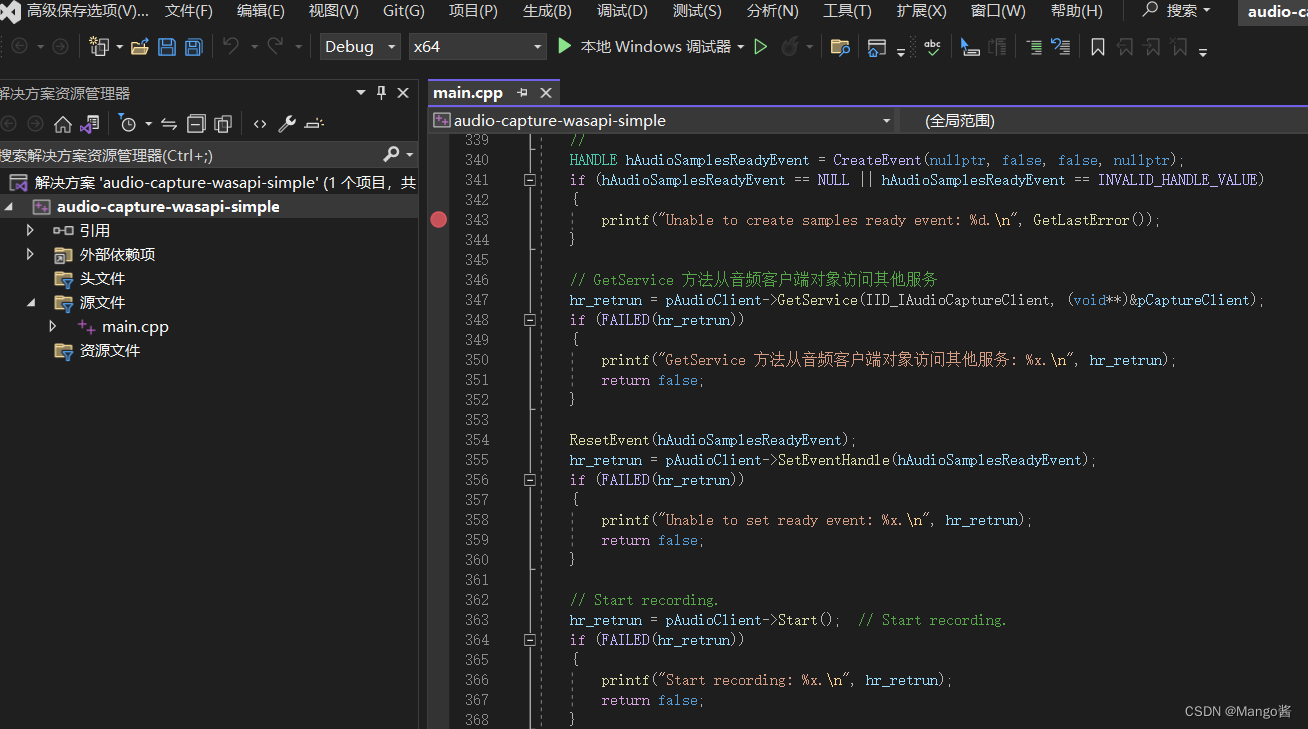The width and height of the screenshot is (1308, 729).
Task: Open the 调试(D) menu
Action: point(622,11)
